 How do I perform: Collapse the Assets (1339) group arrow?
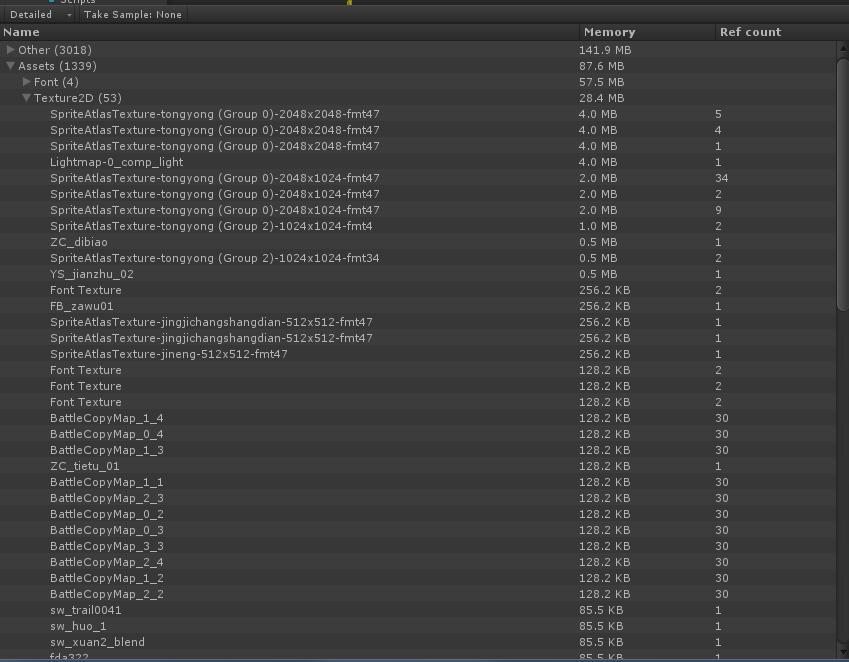coord(10,66)
